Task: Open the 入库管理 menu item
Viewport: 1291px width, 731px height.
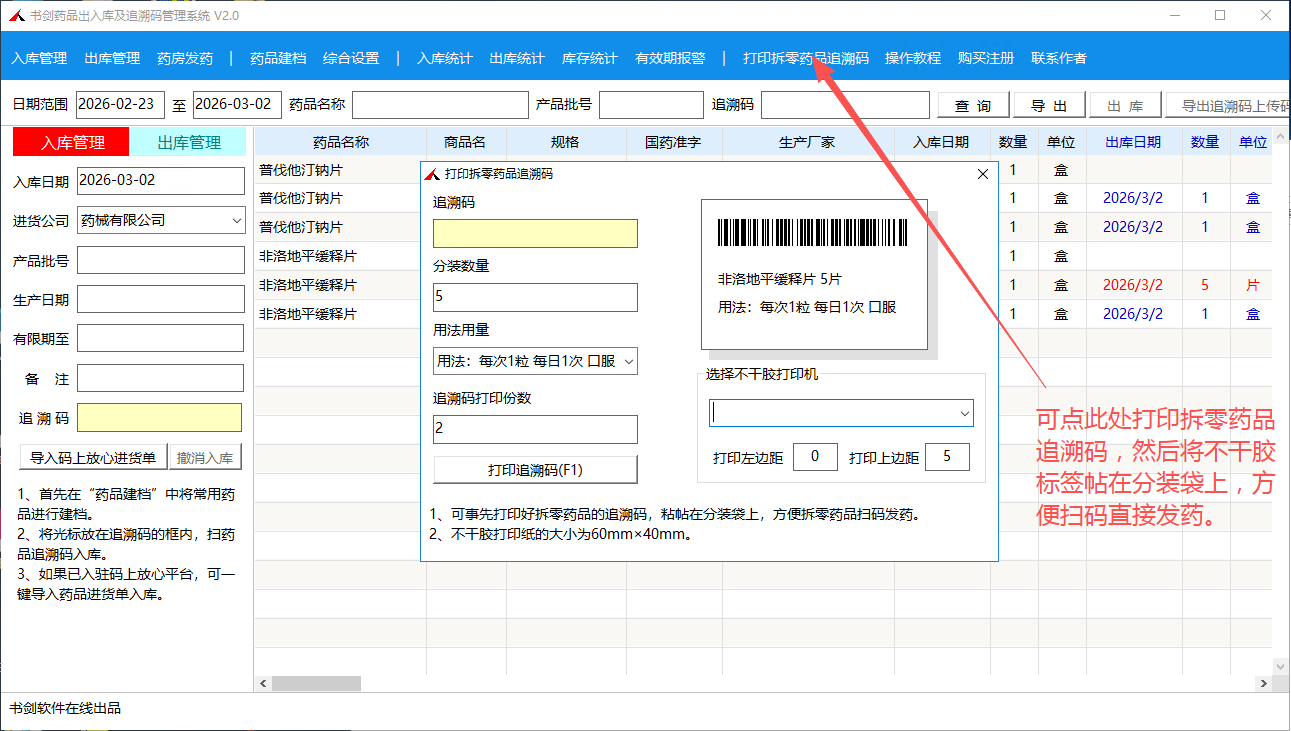Action: point(39,58)
